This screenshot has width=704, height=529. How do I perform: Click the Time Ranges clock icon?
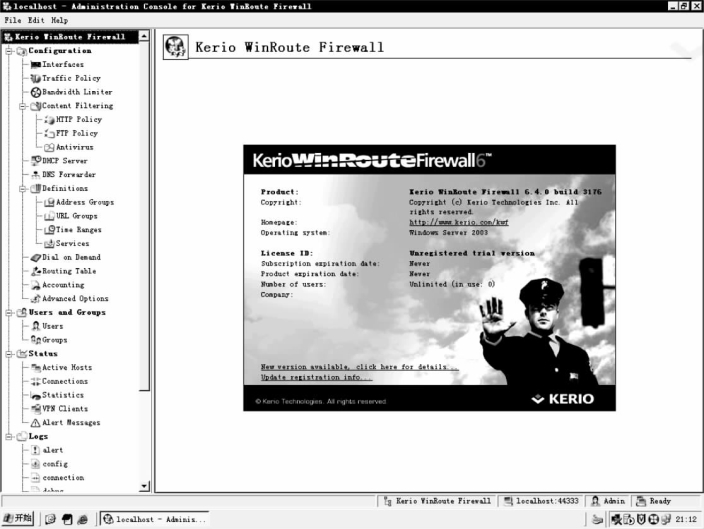click(x=49, y=230)
